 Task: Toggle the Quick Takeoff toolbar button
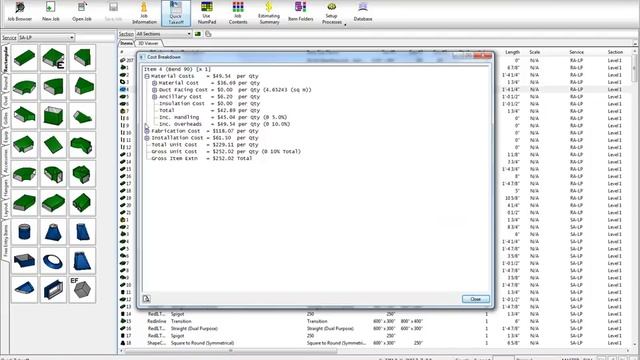point(176,13)
